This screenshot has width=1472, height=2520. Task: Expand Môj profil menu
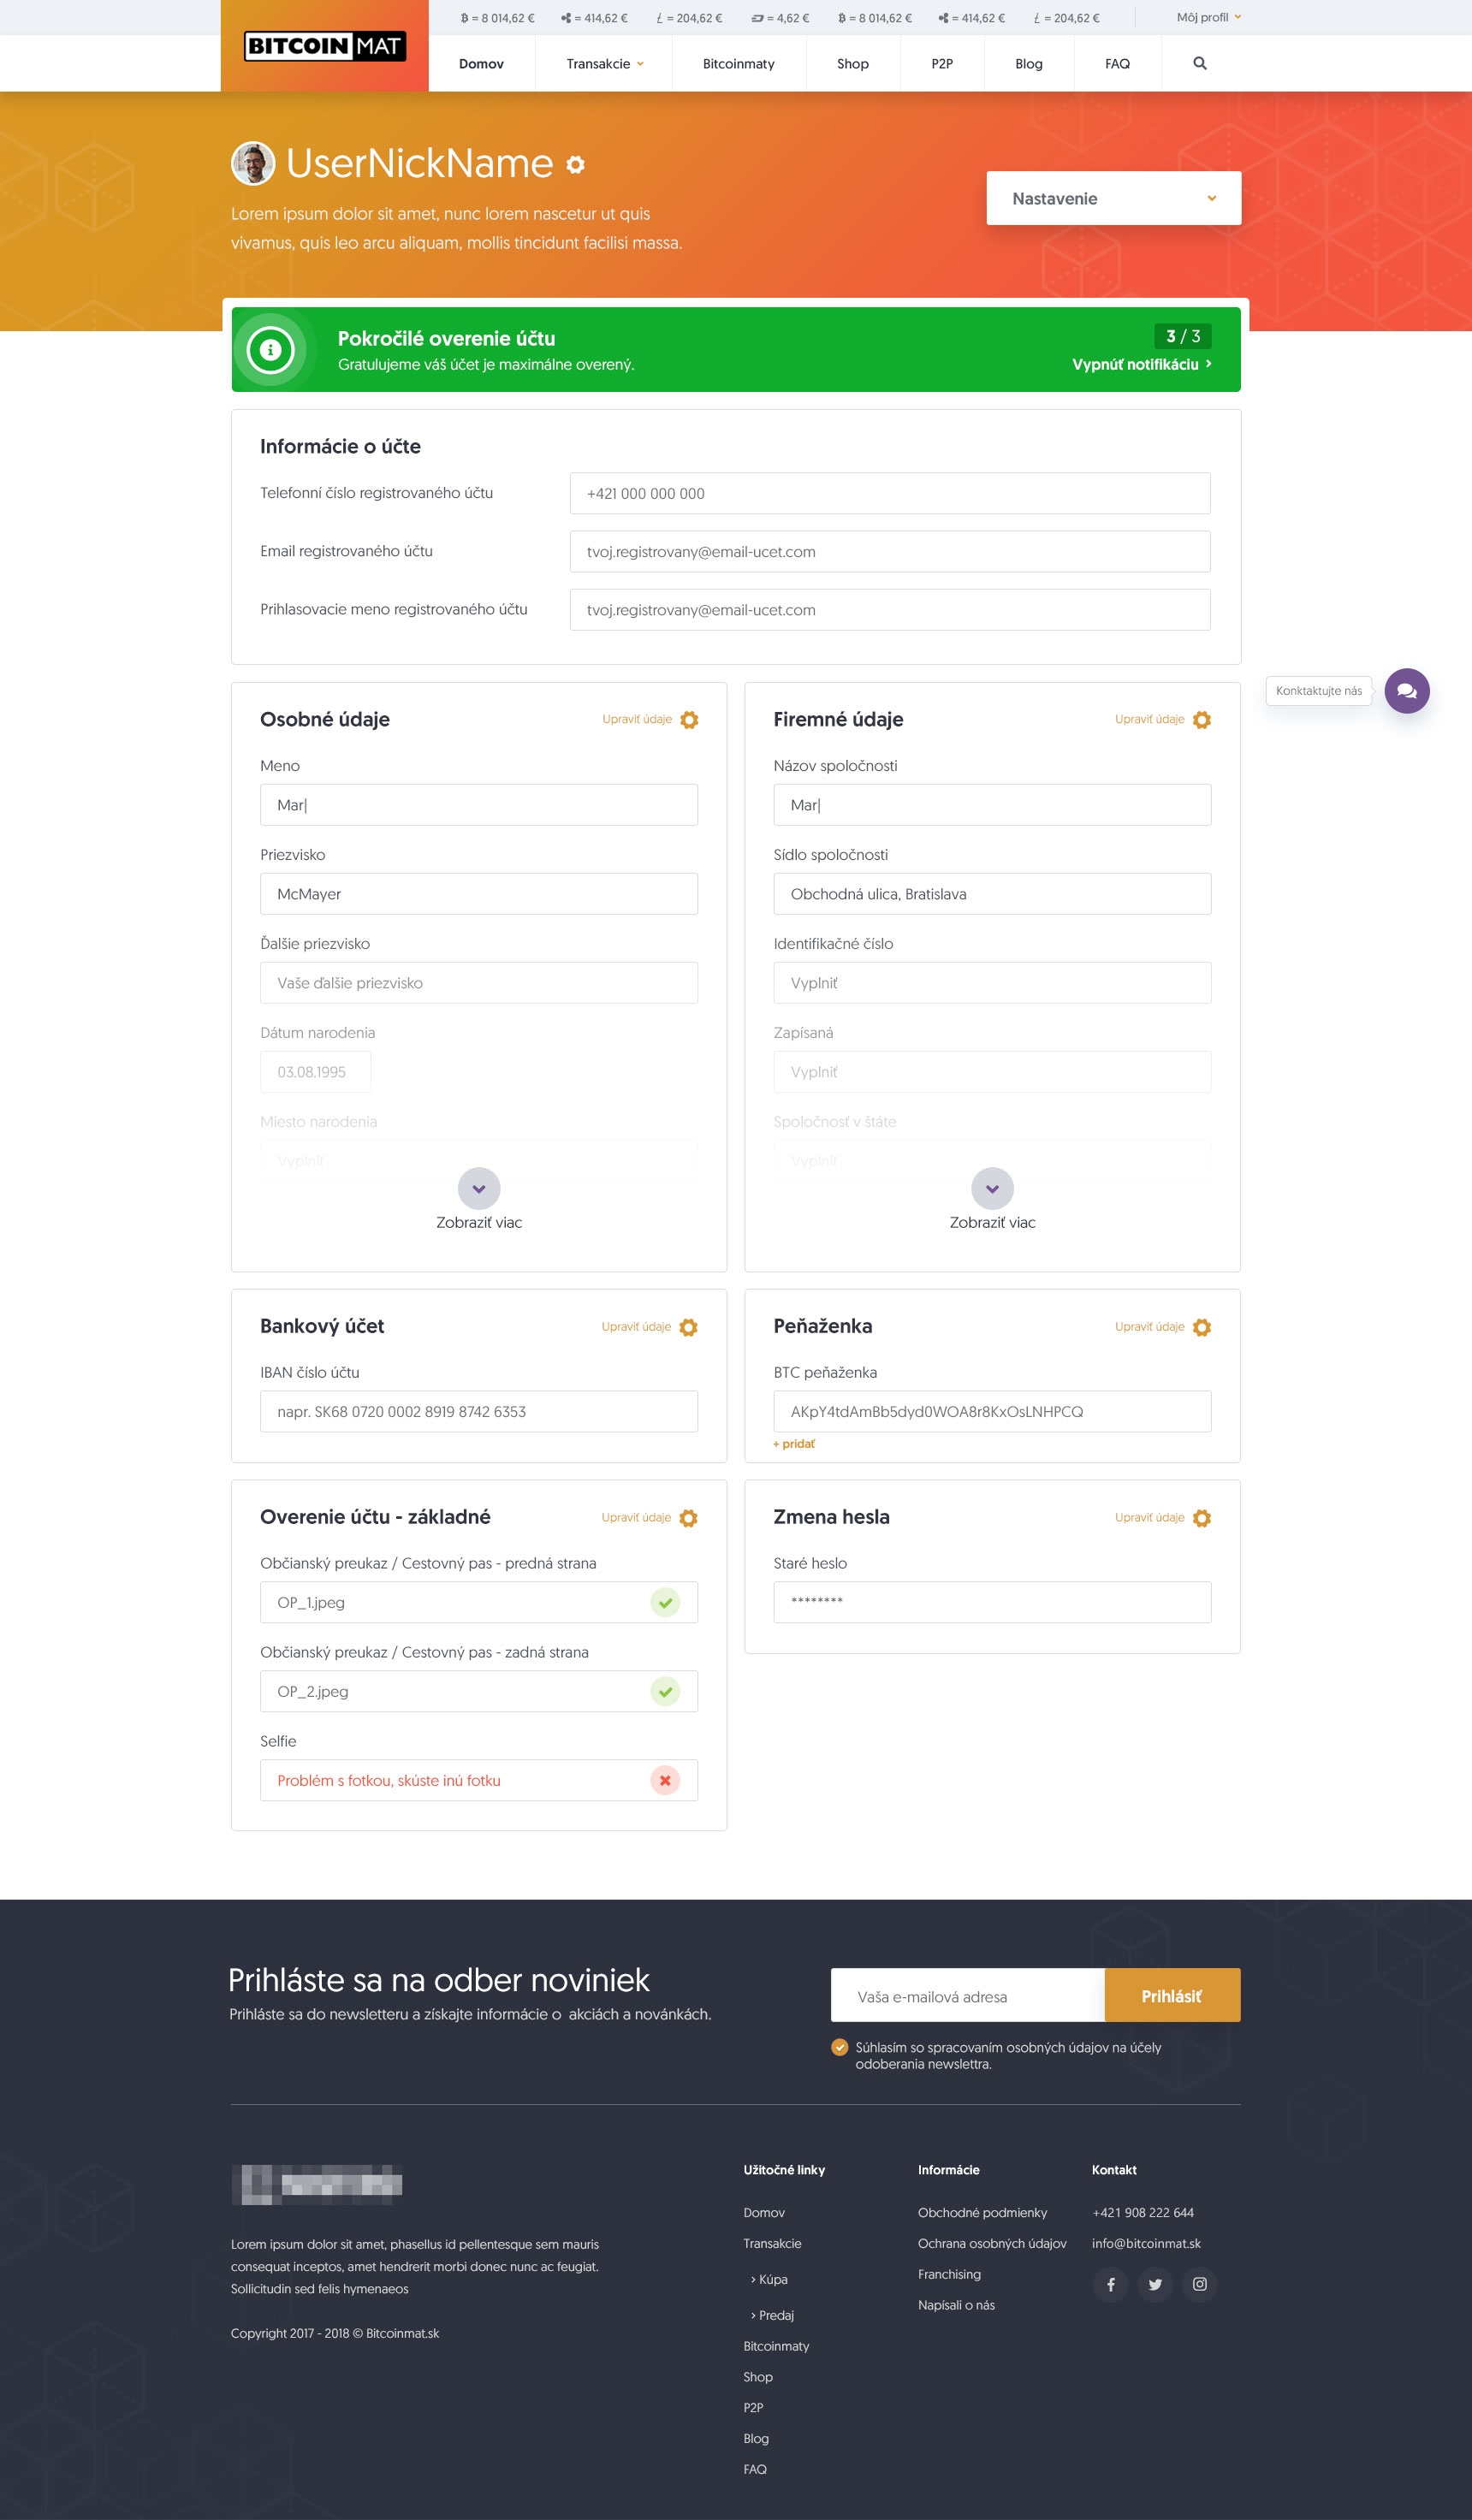click(x=1209, y=17)
